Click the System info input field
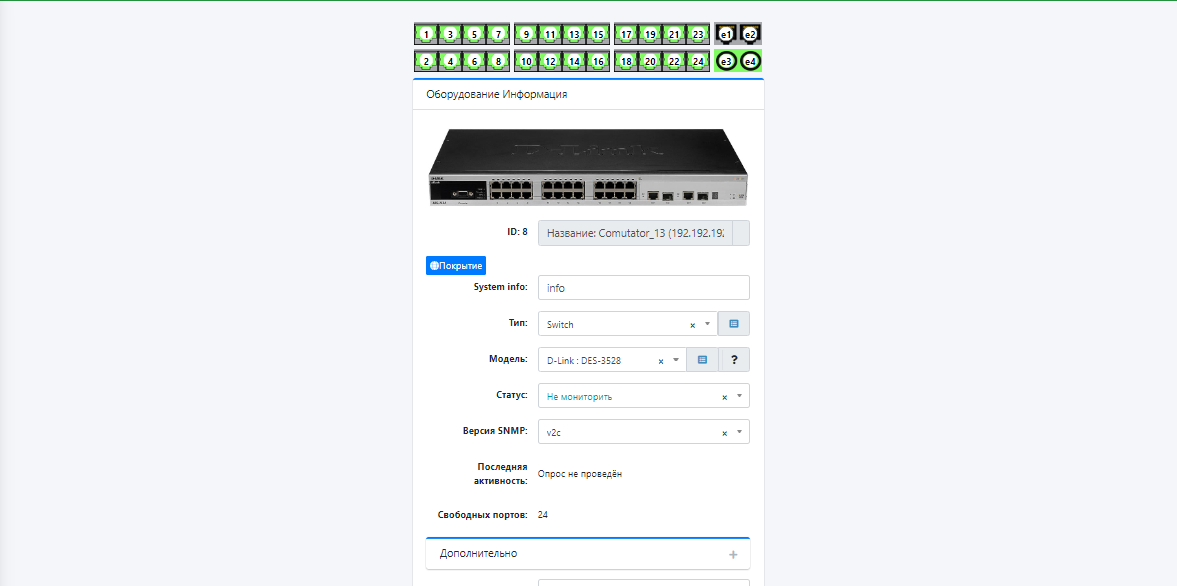 click(x=643, y=288)
